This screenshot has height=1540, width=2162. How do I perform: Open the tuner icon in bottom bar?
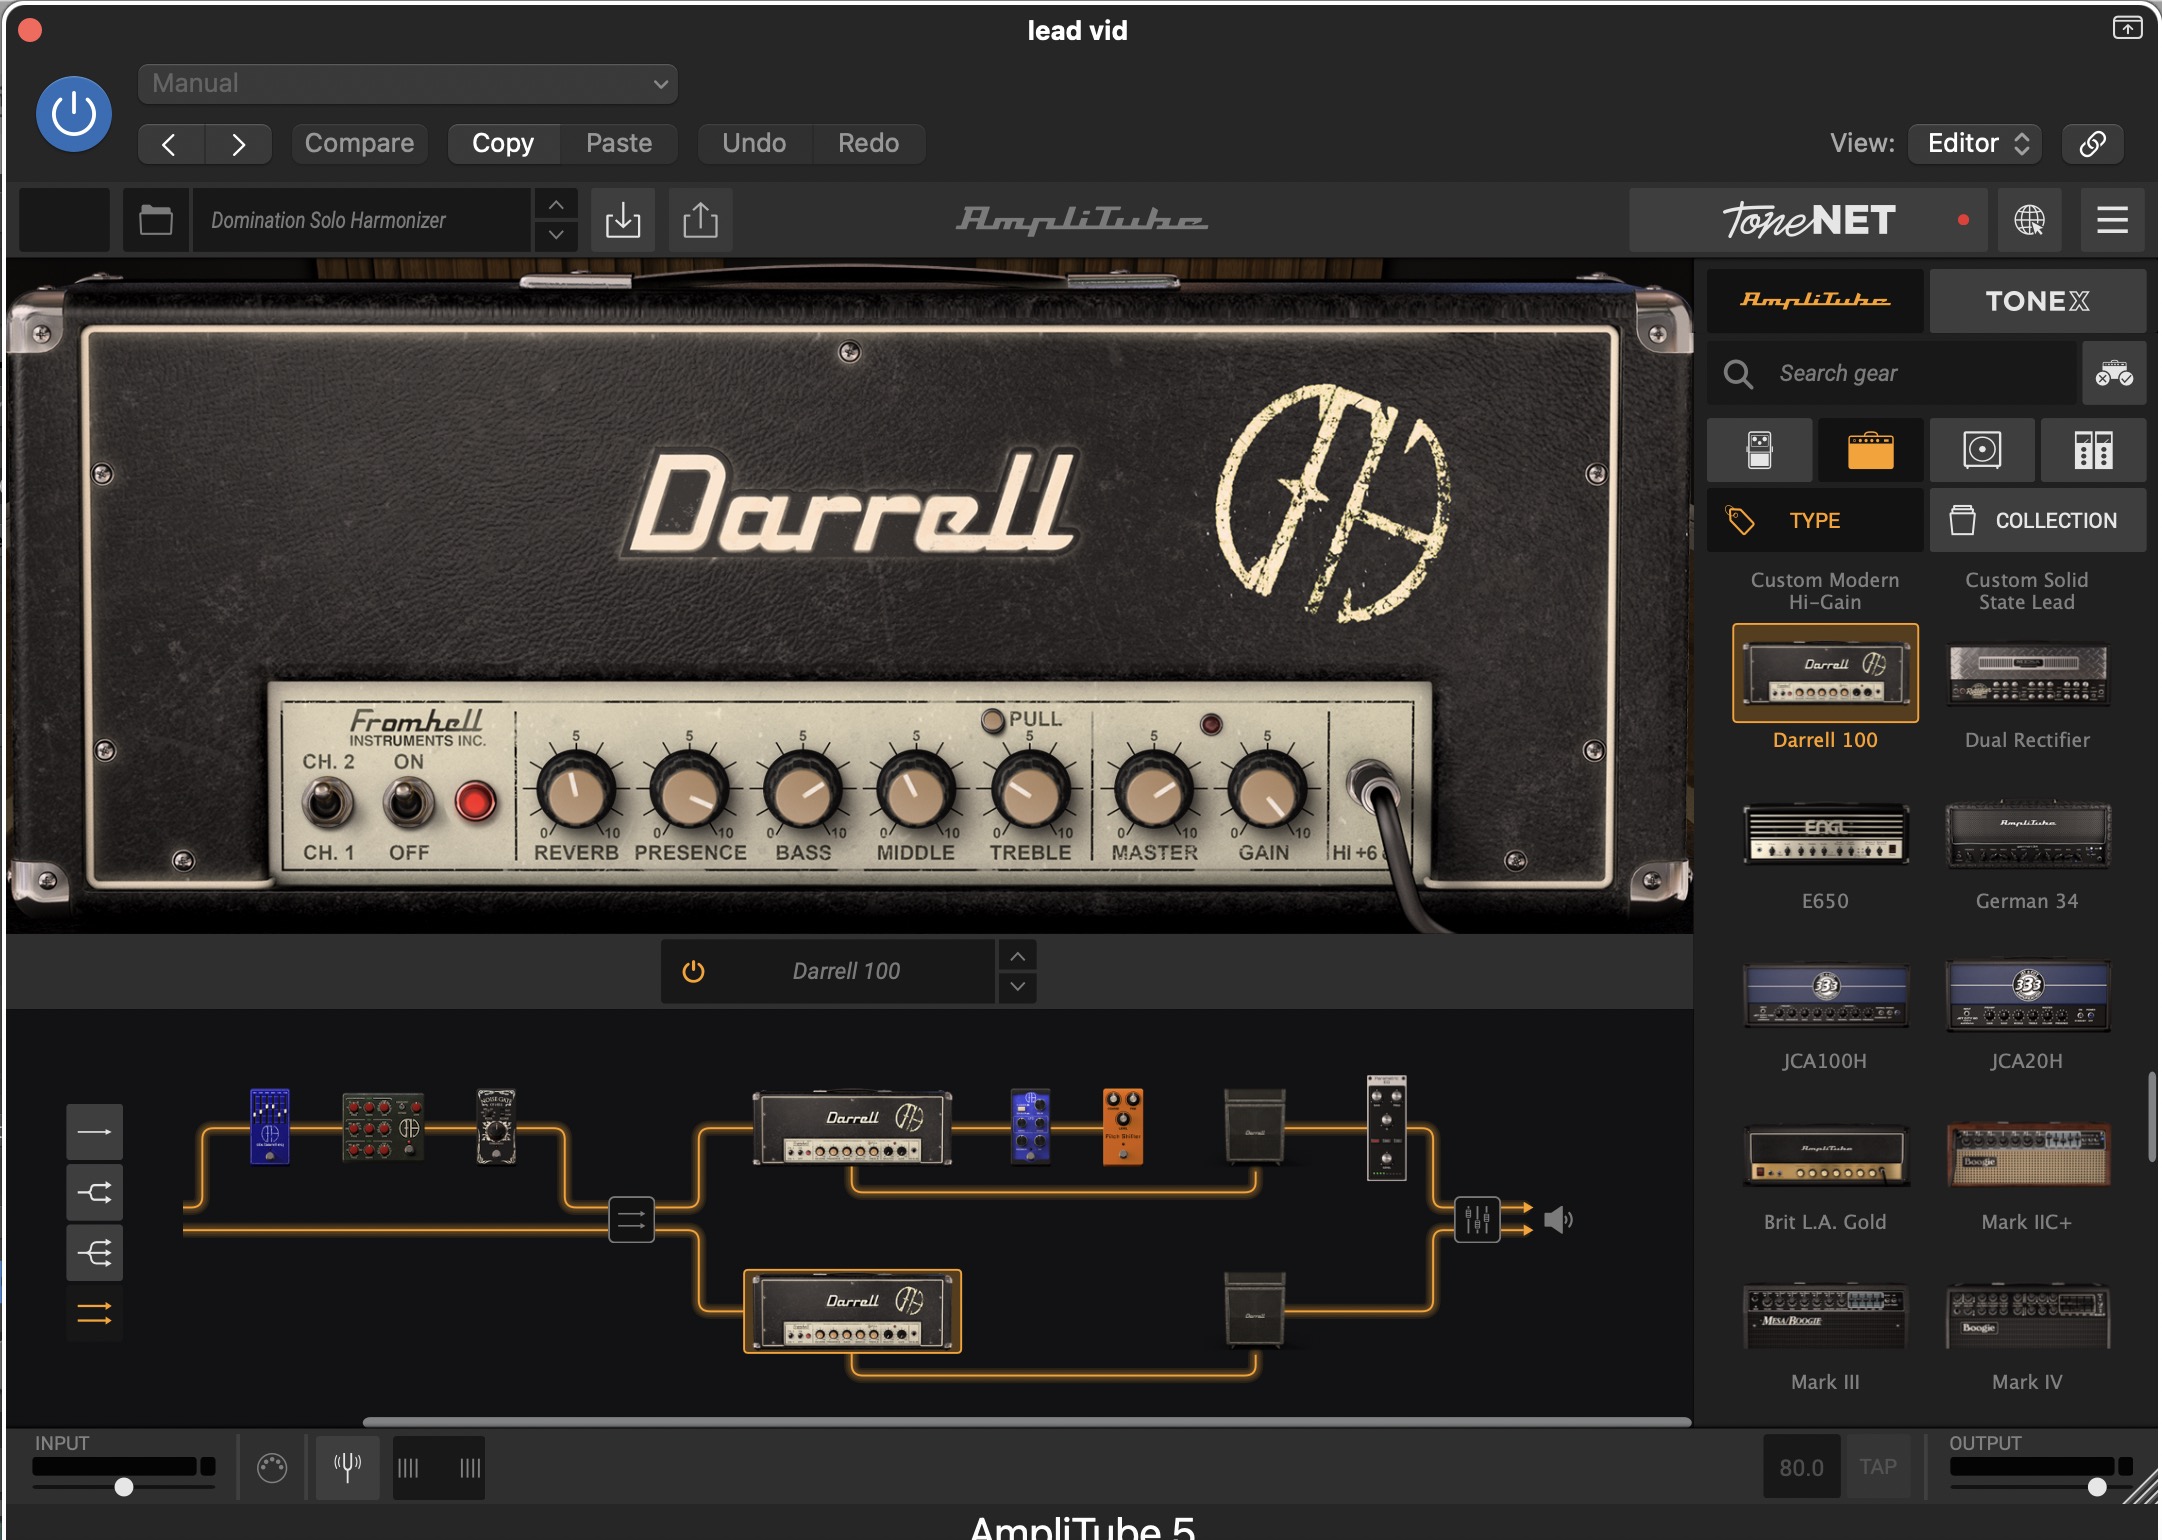(x=347, y=1467)
